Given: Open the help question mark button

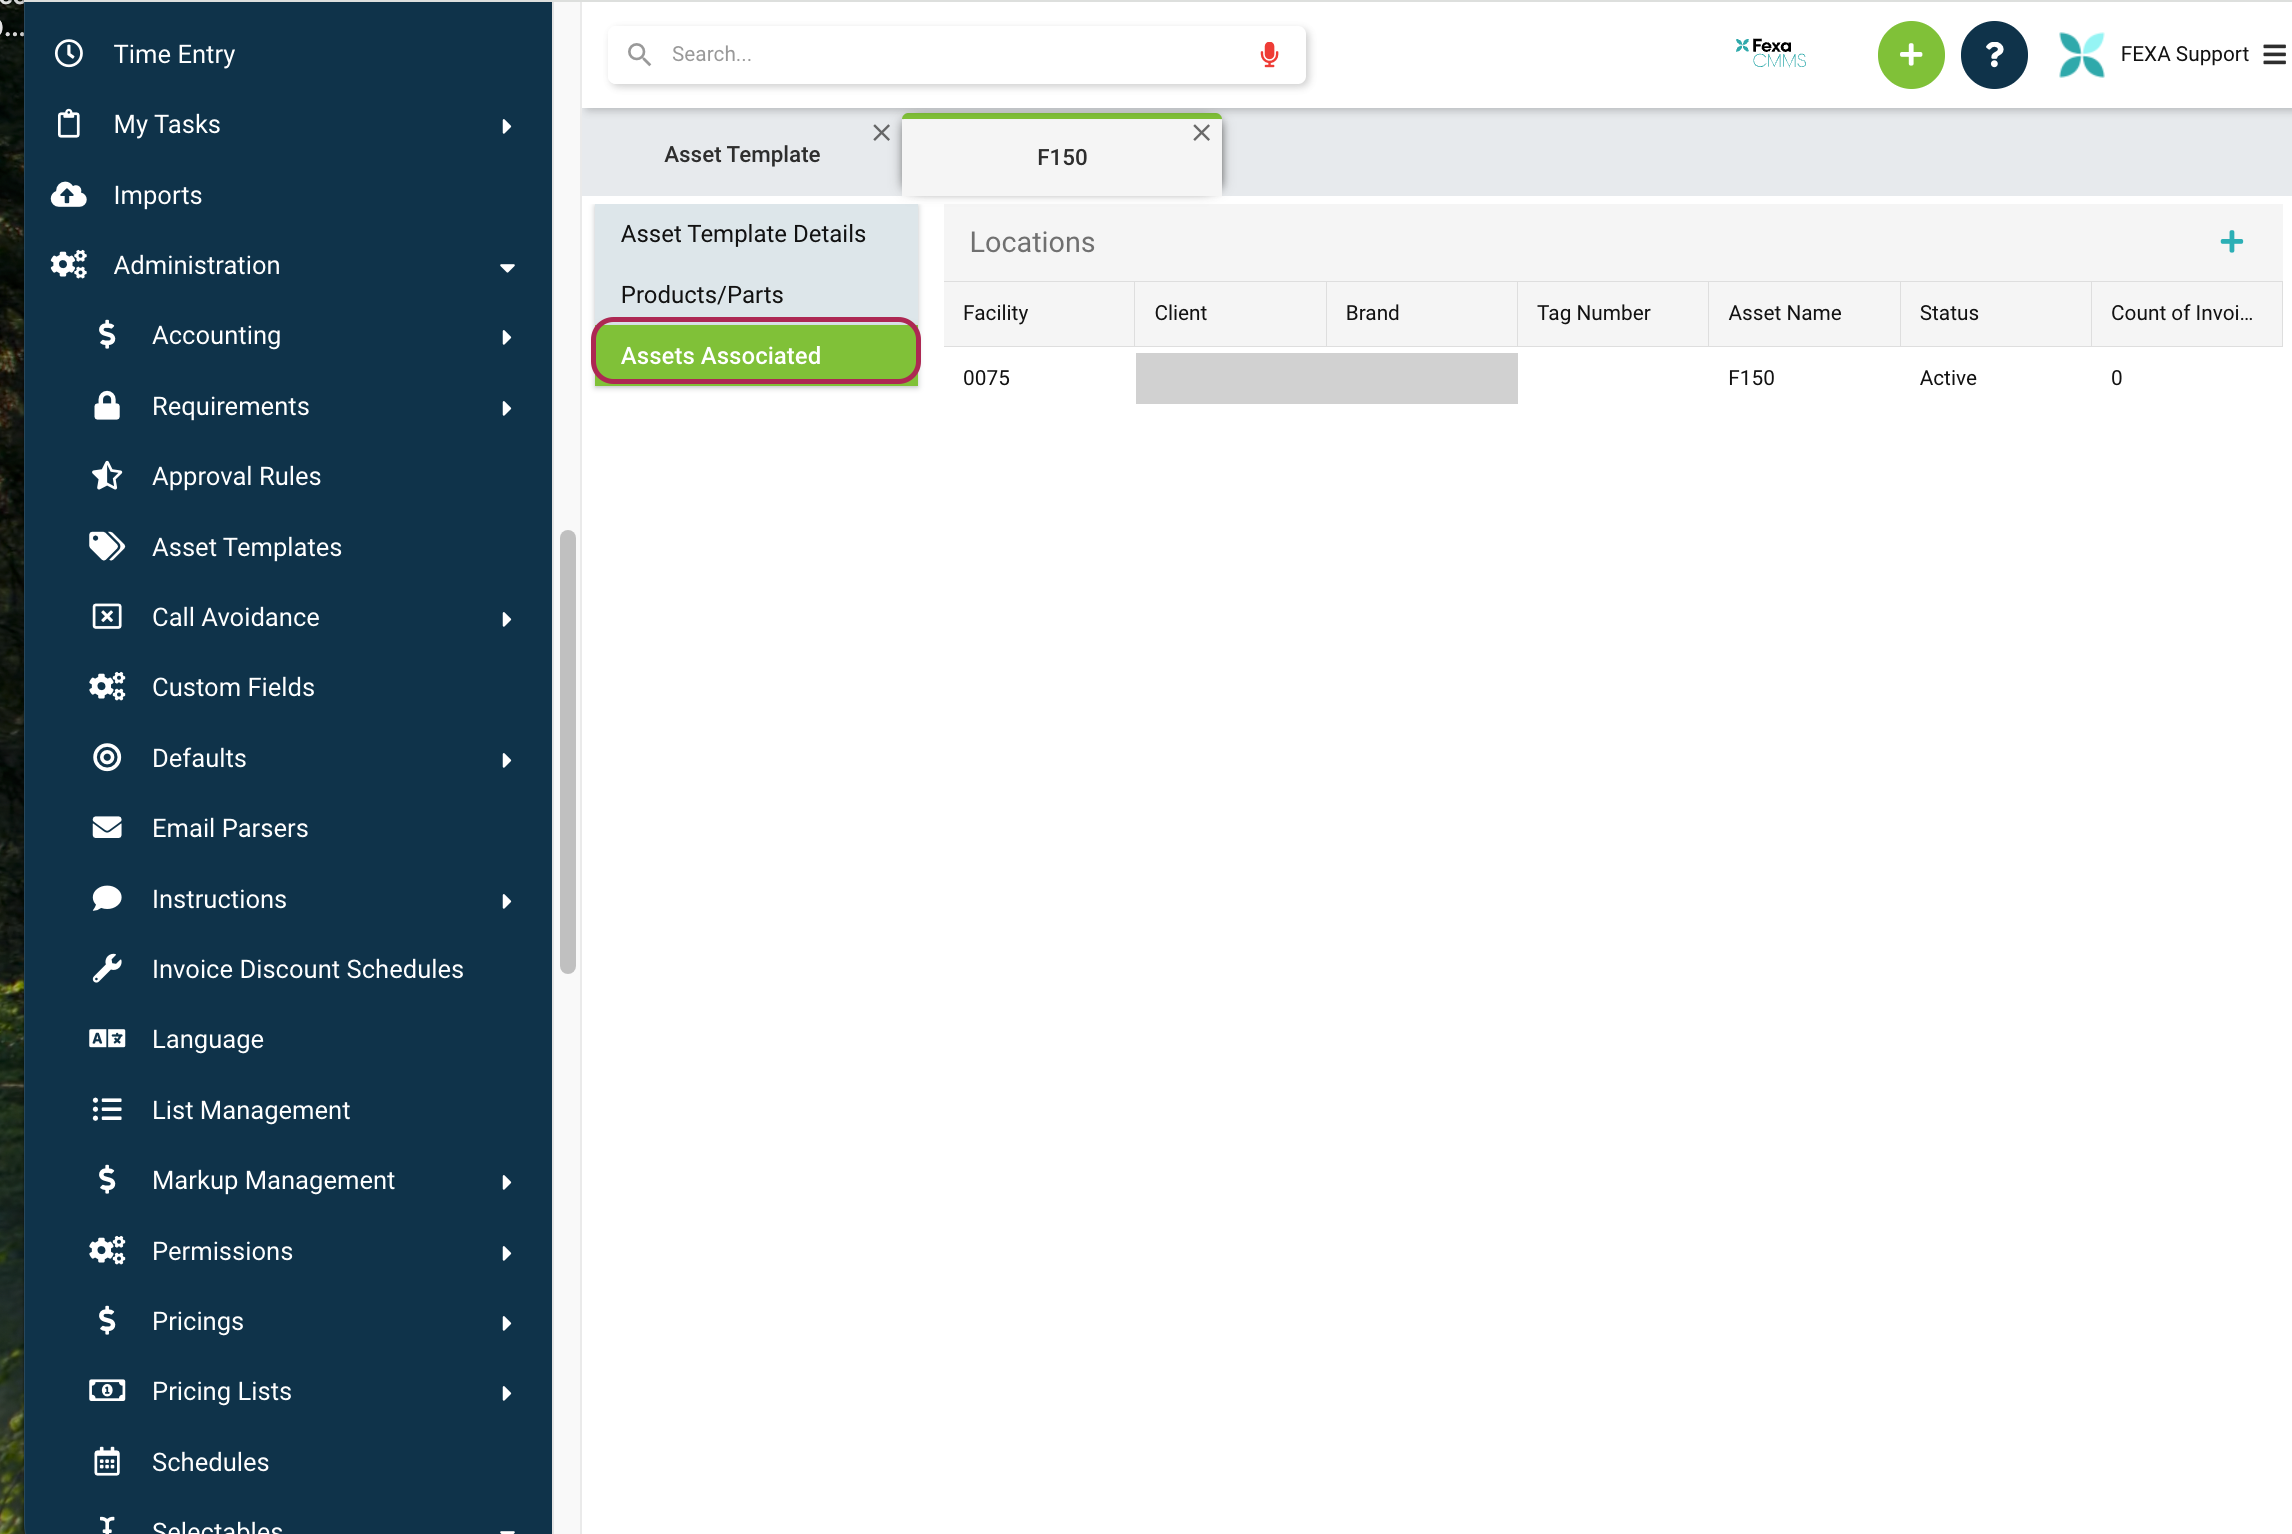Looking at the screenshot, I should click(x=1994, y=55).
